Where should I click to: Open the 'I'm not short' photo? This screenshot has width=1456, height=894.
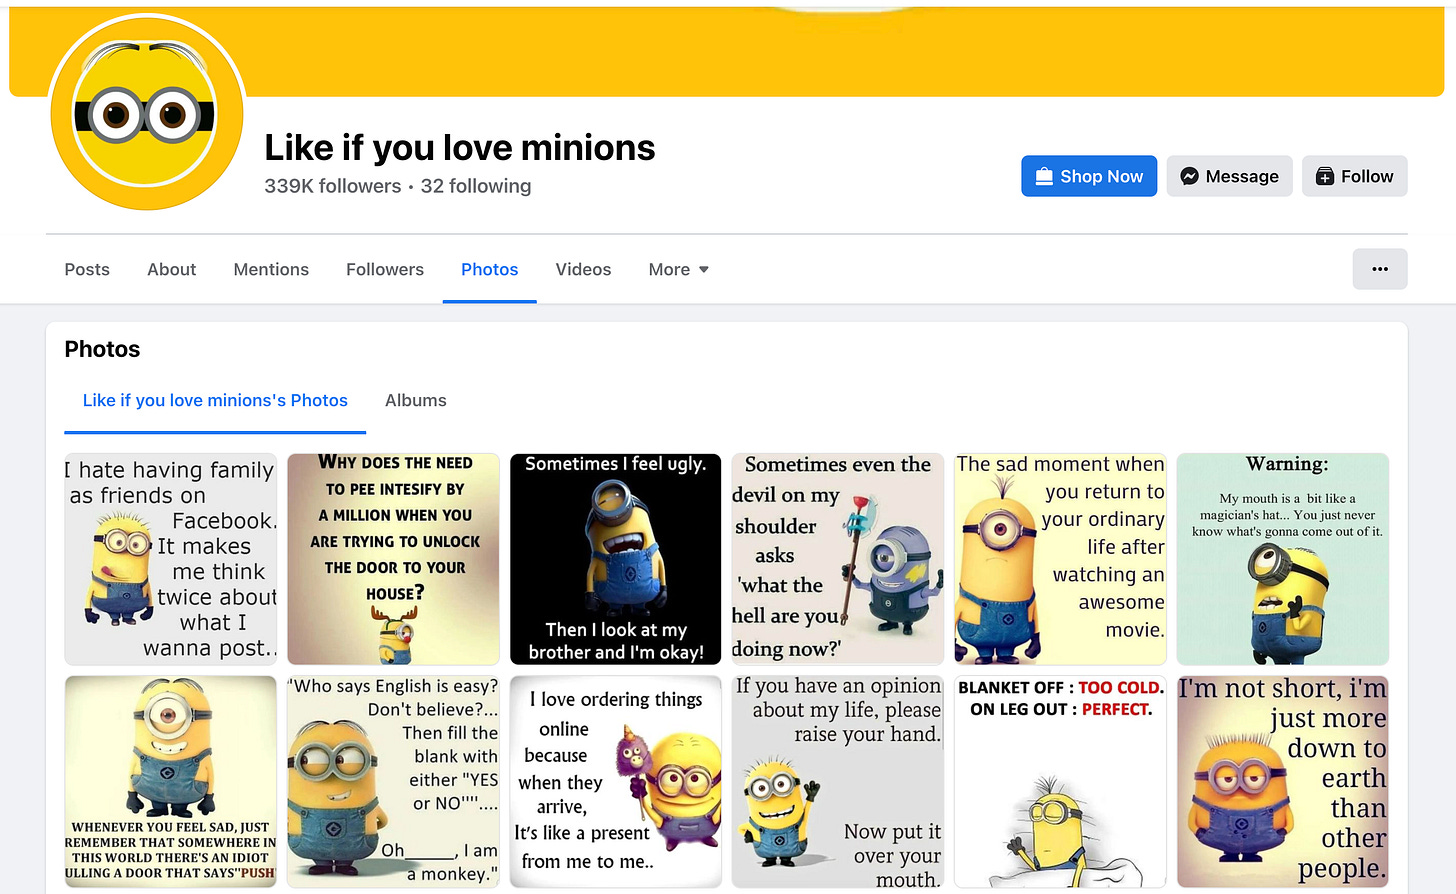(1283, 781)
